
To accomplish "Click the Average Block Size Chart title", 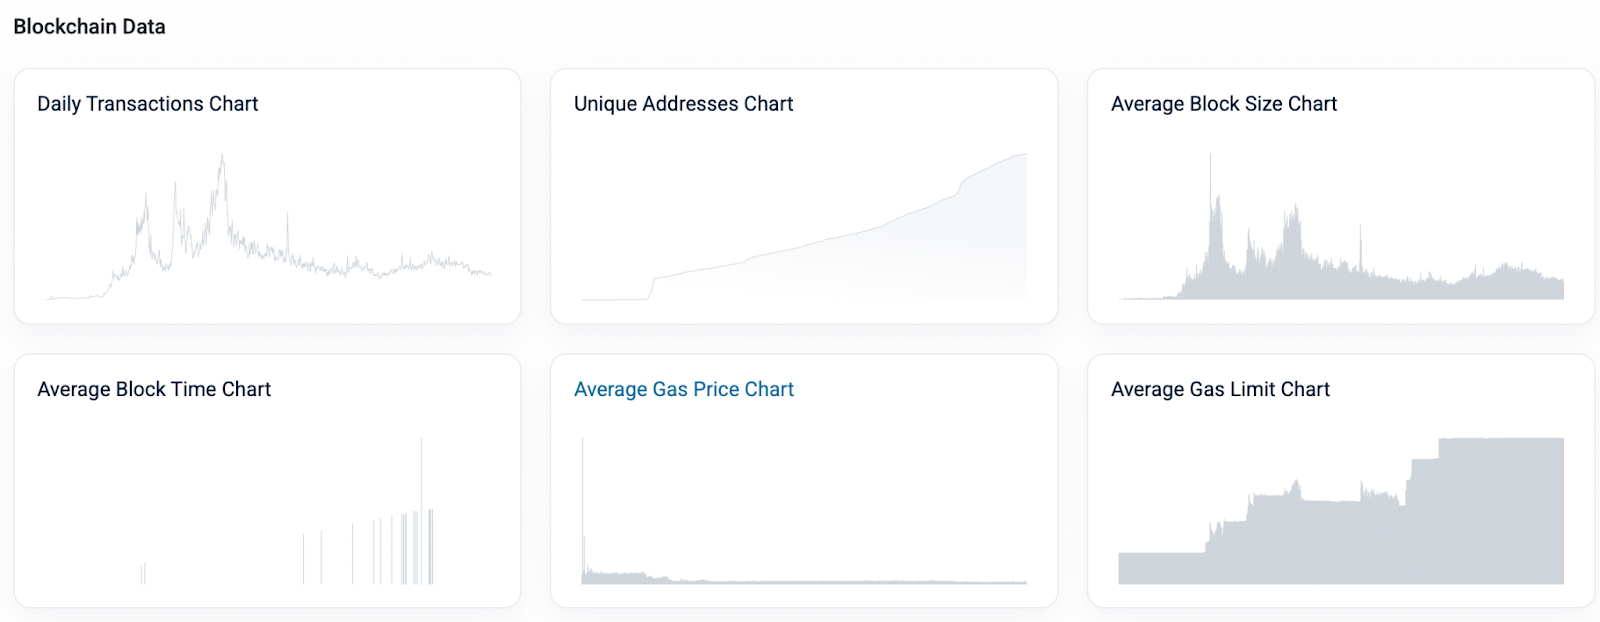I will pos(1223,104).
